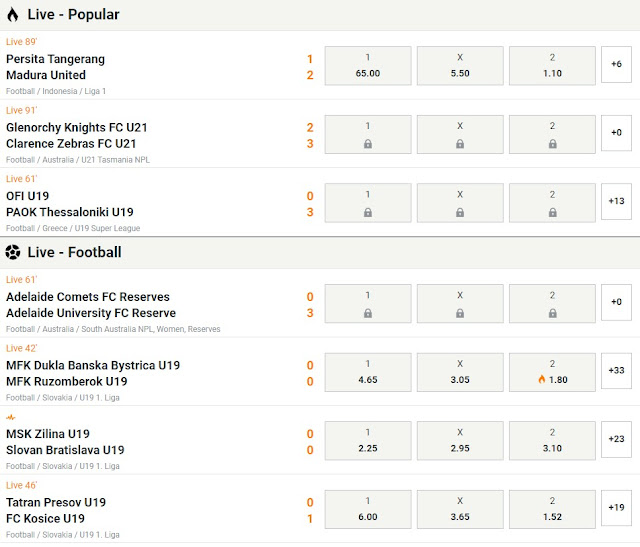
Task: Pick MFK Ruzomberok U19 win at 1.80
Action: click(x=552, y=372)
